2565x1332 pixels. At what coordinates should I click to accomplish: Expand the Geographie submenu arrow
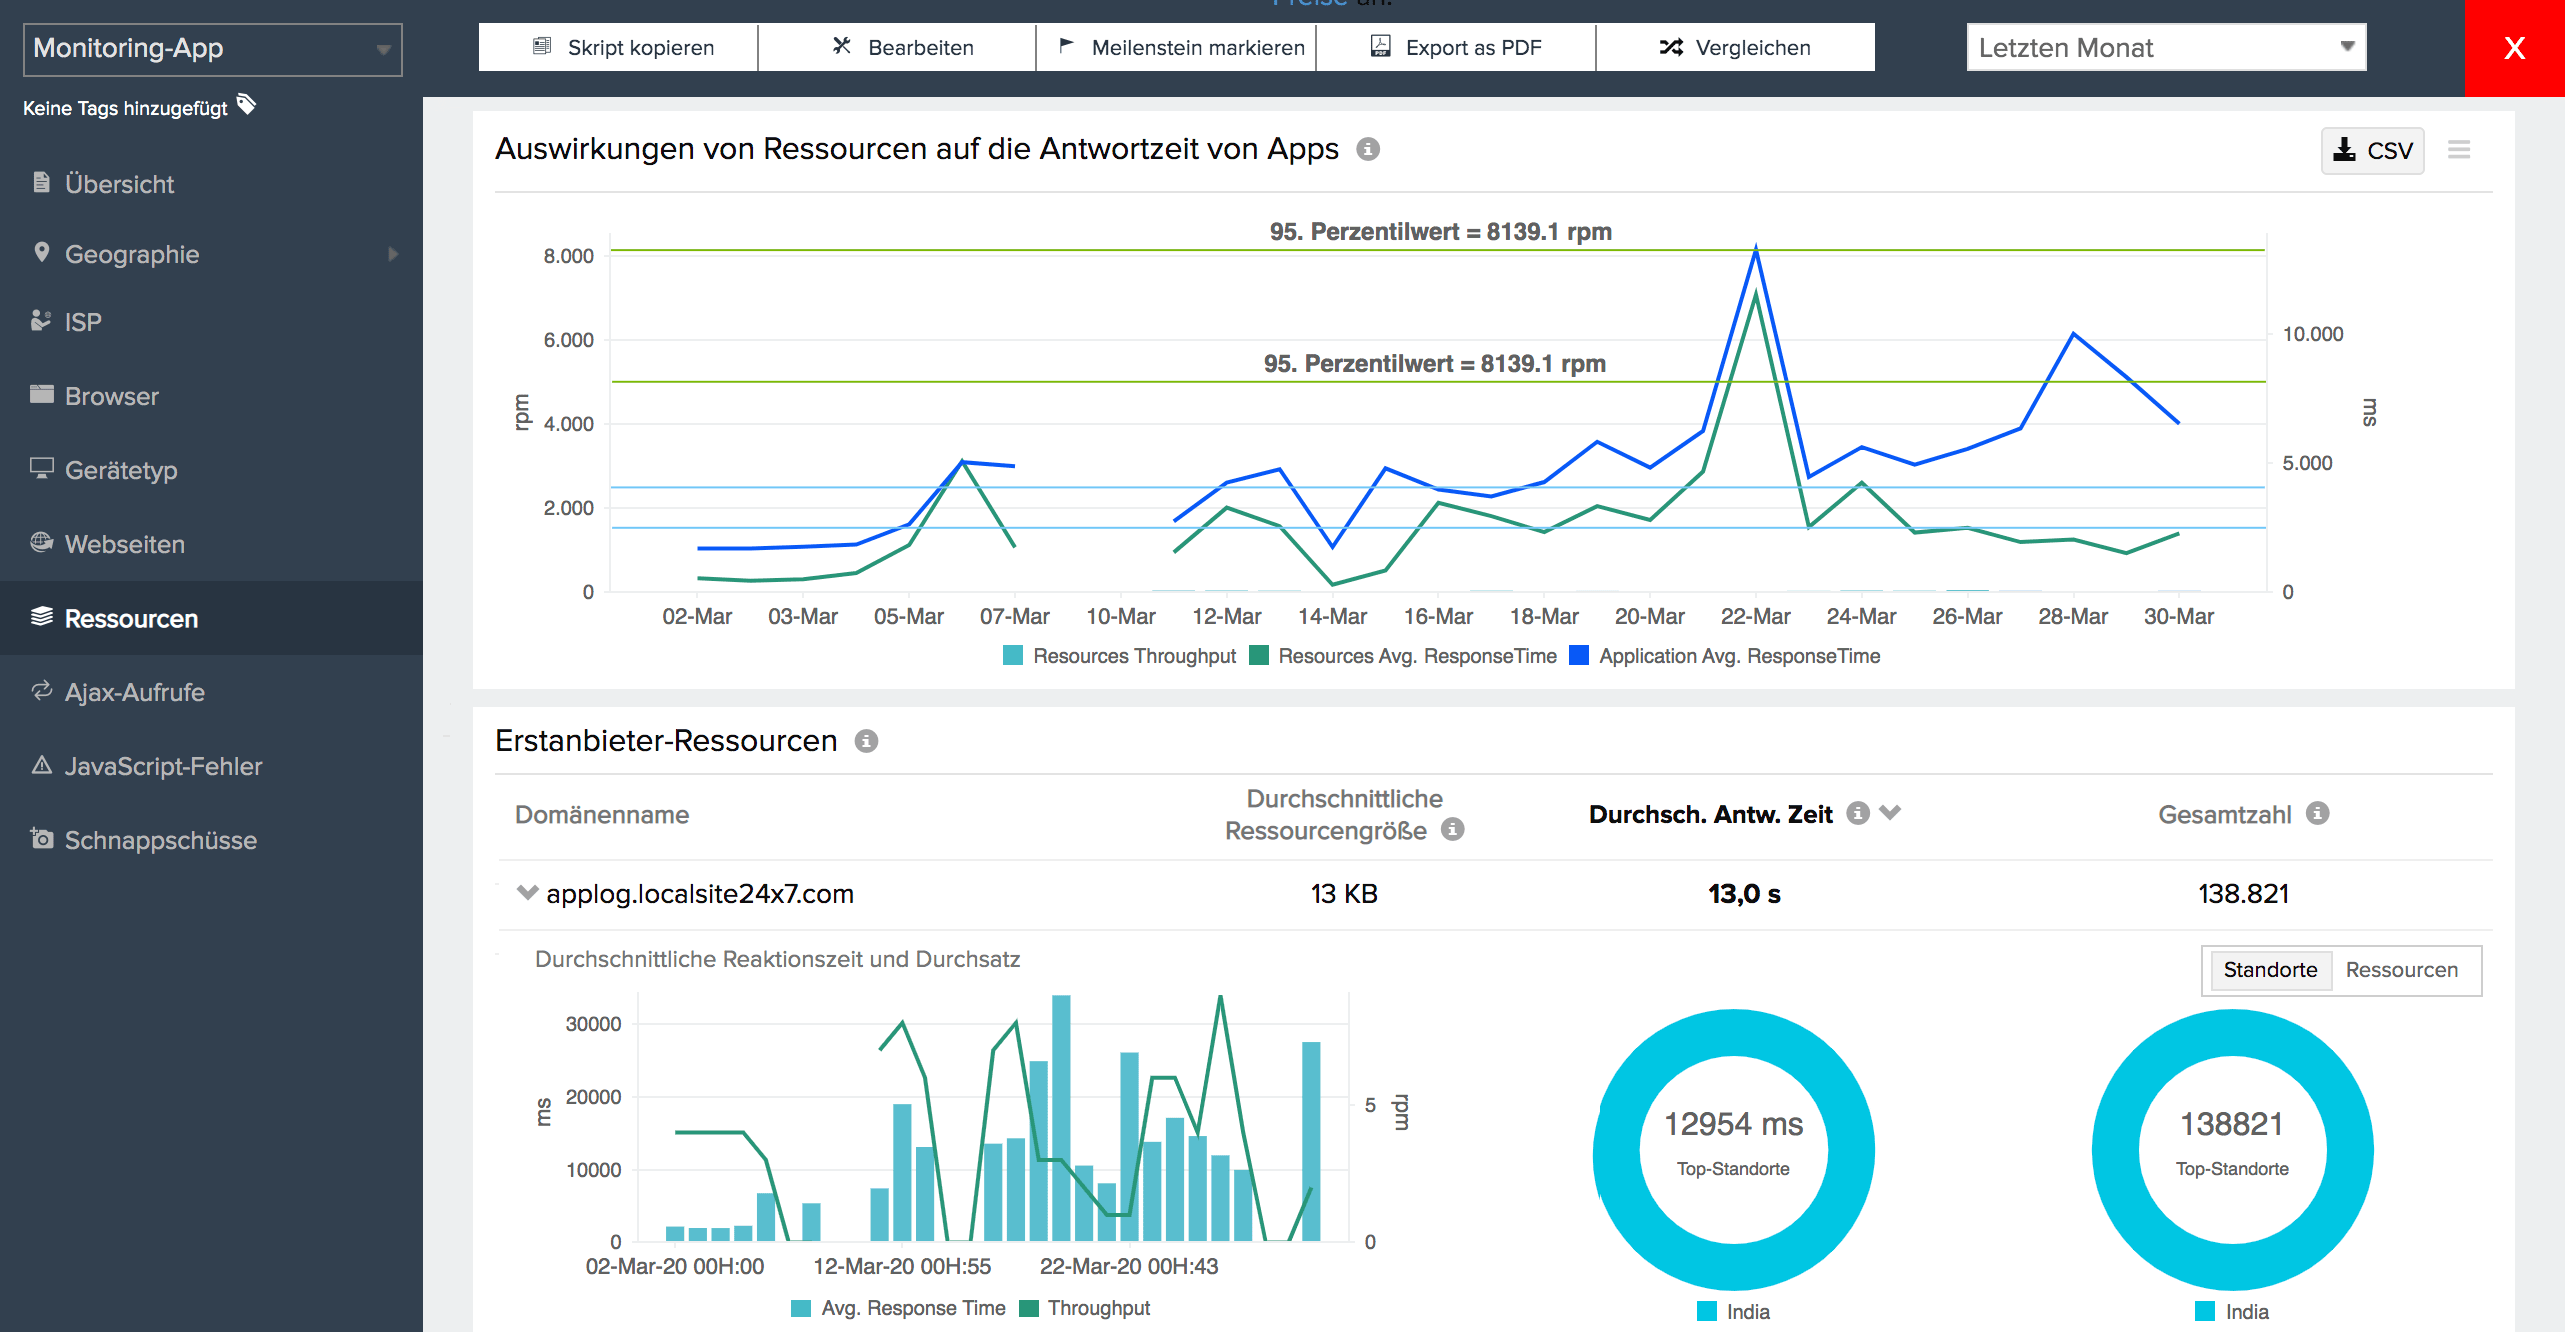click(393, 254)
